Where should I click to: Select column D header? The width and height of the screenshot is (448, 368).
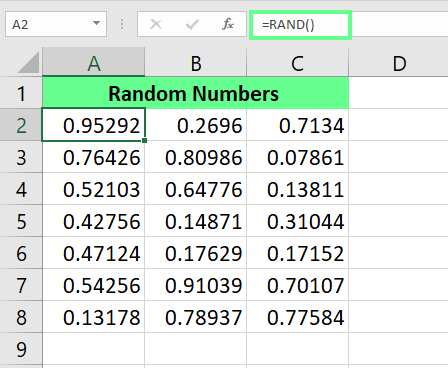pyautogui.click(x=399, y=63)
